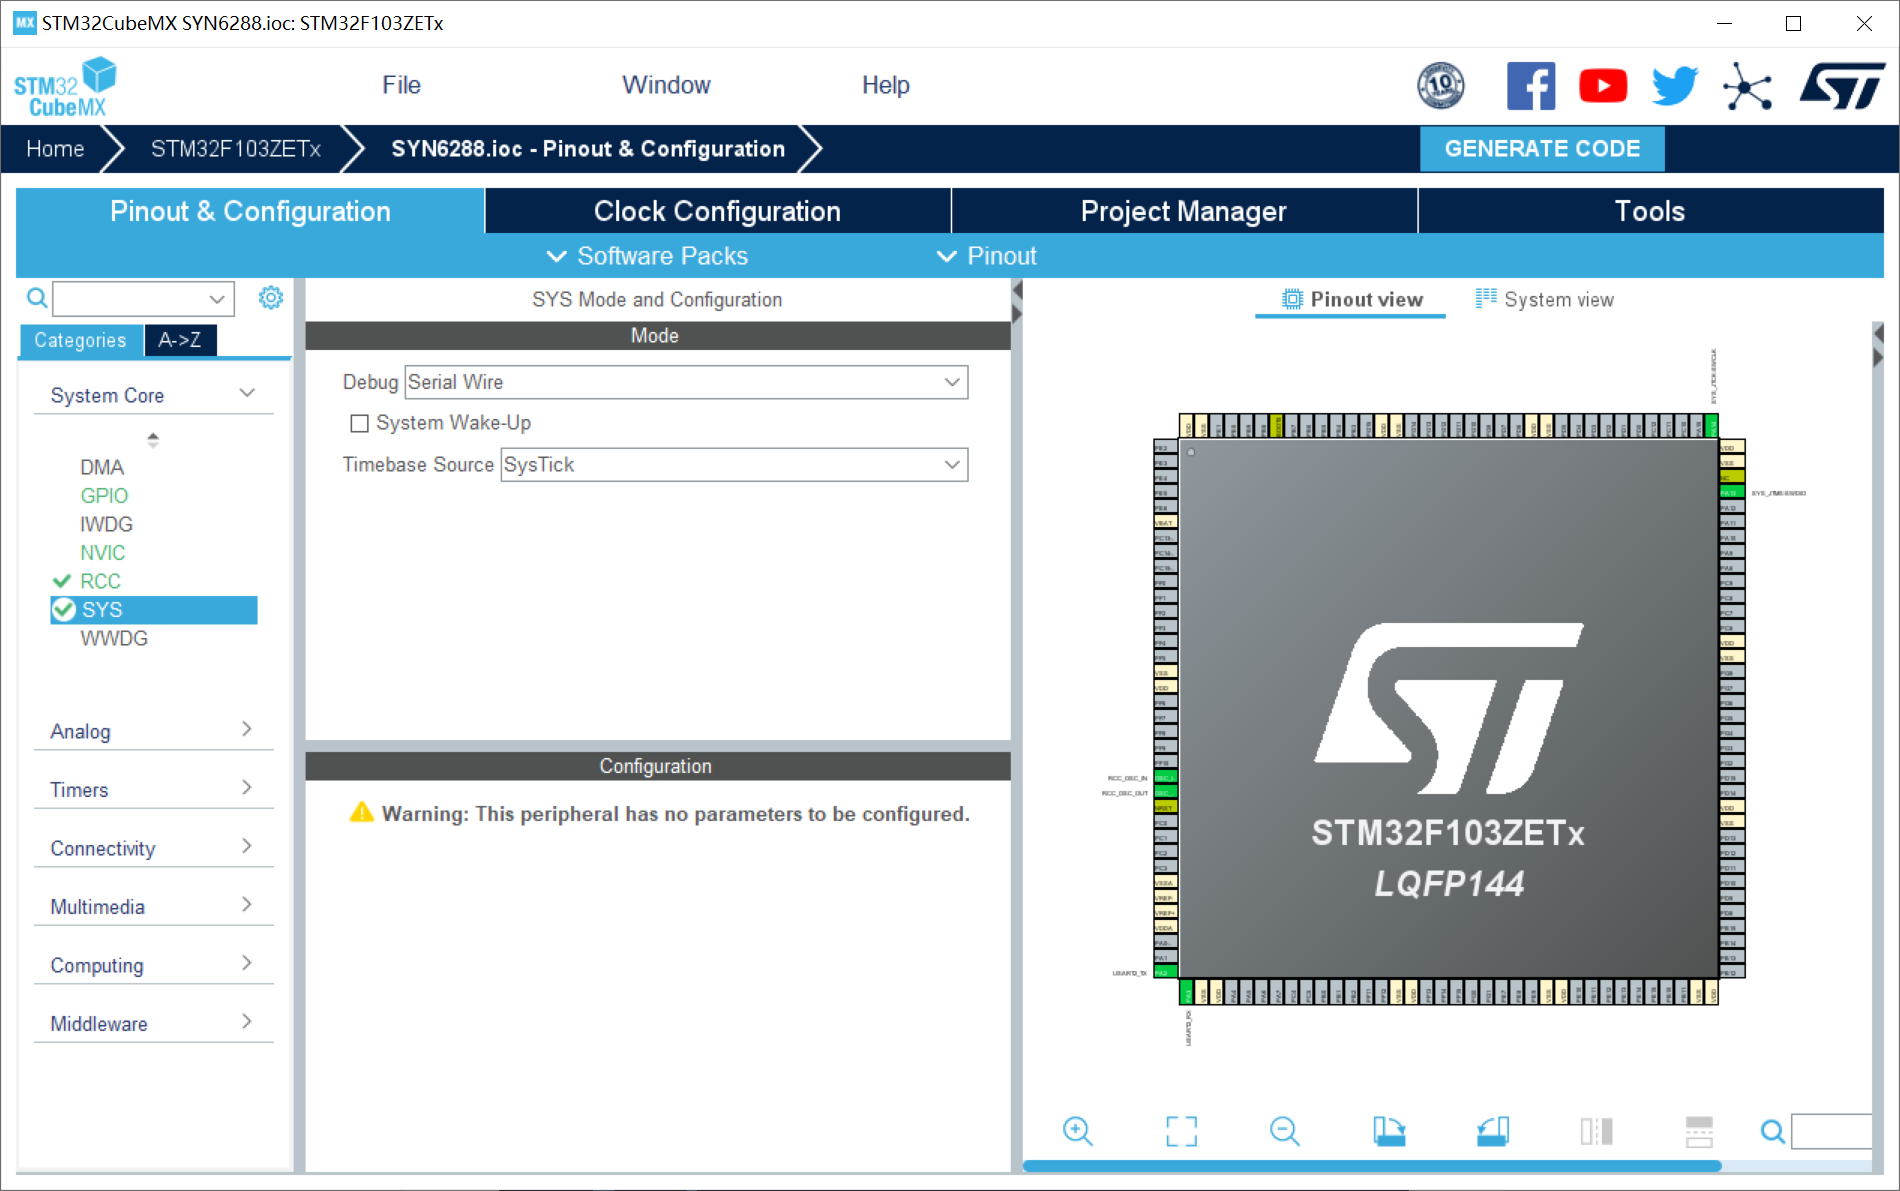The width and height of the screenshot is (1900, 1191).
Task: Select GPIO in System Core
Action: (x=104, y=496)
